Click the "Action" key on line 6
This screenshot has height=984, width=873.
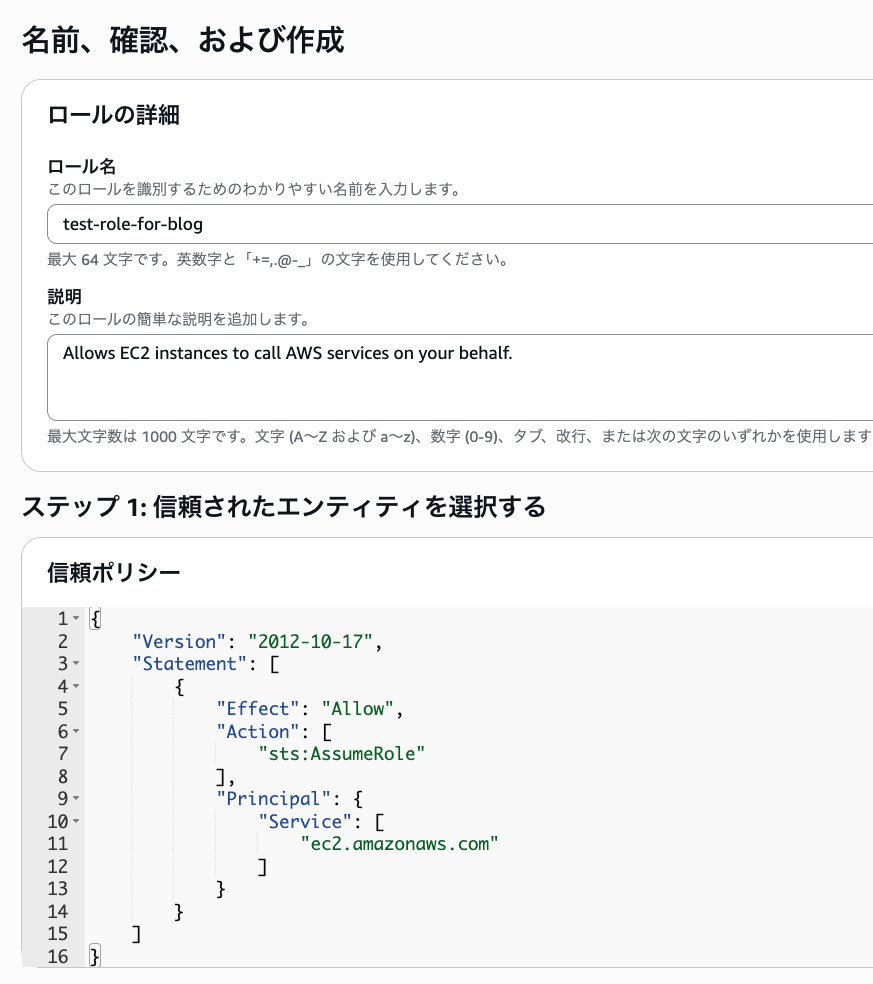pos(258,732)
